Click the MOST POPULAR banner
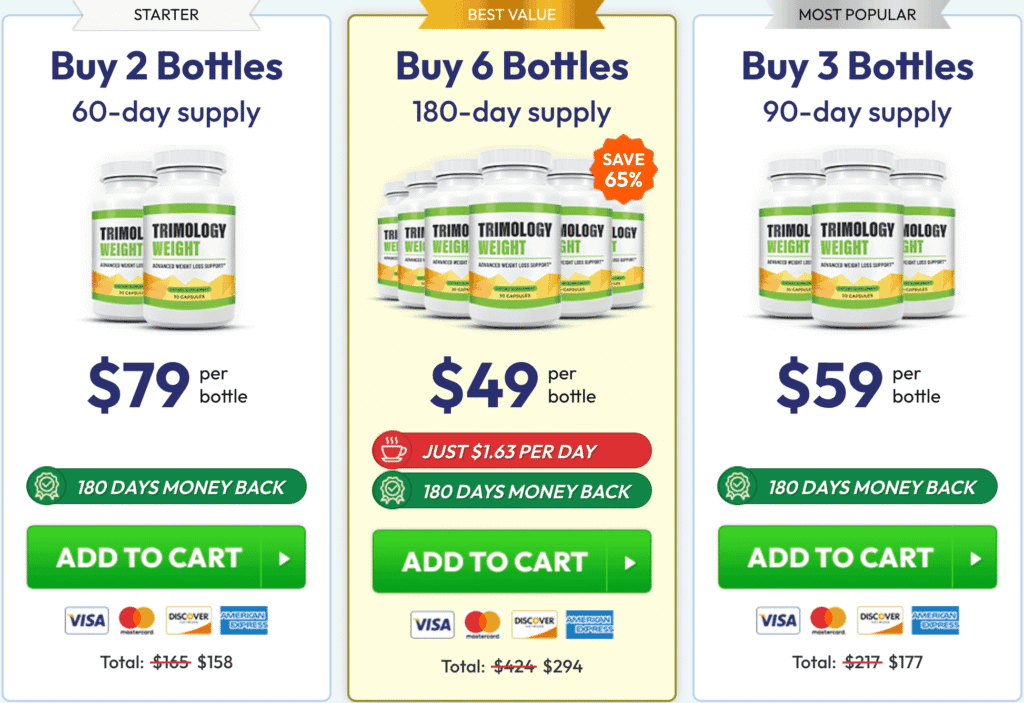 pyautogui.click(x=857, y=15)
